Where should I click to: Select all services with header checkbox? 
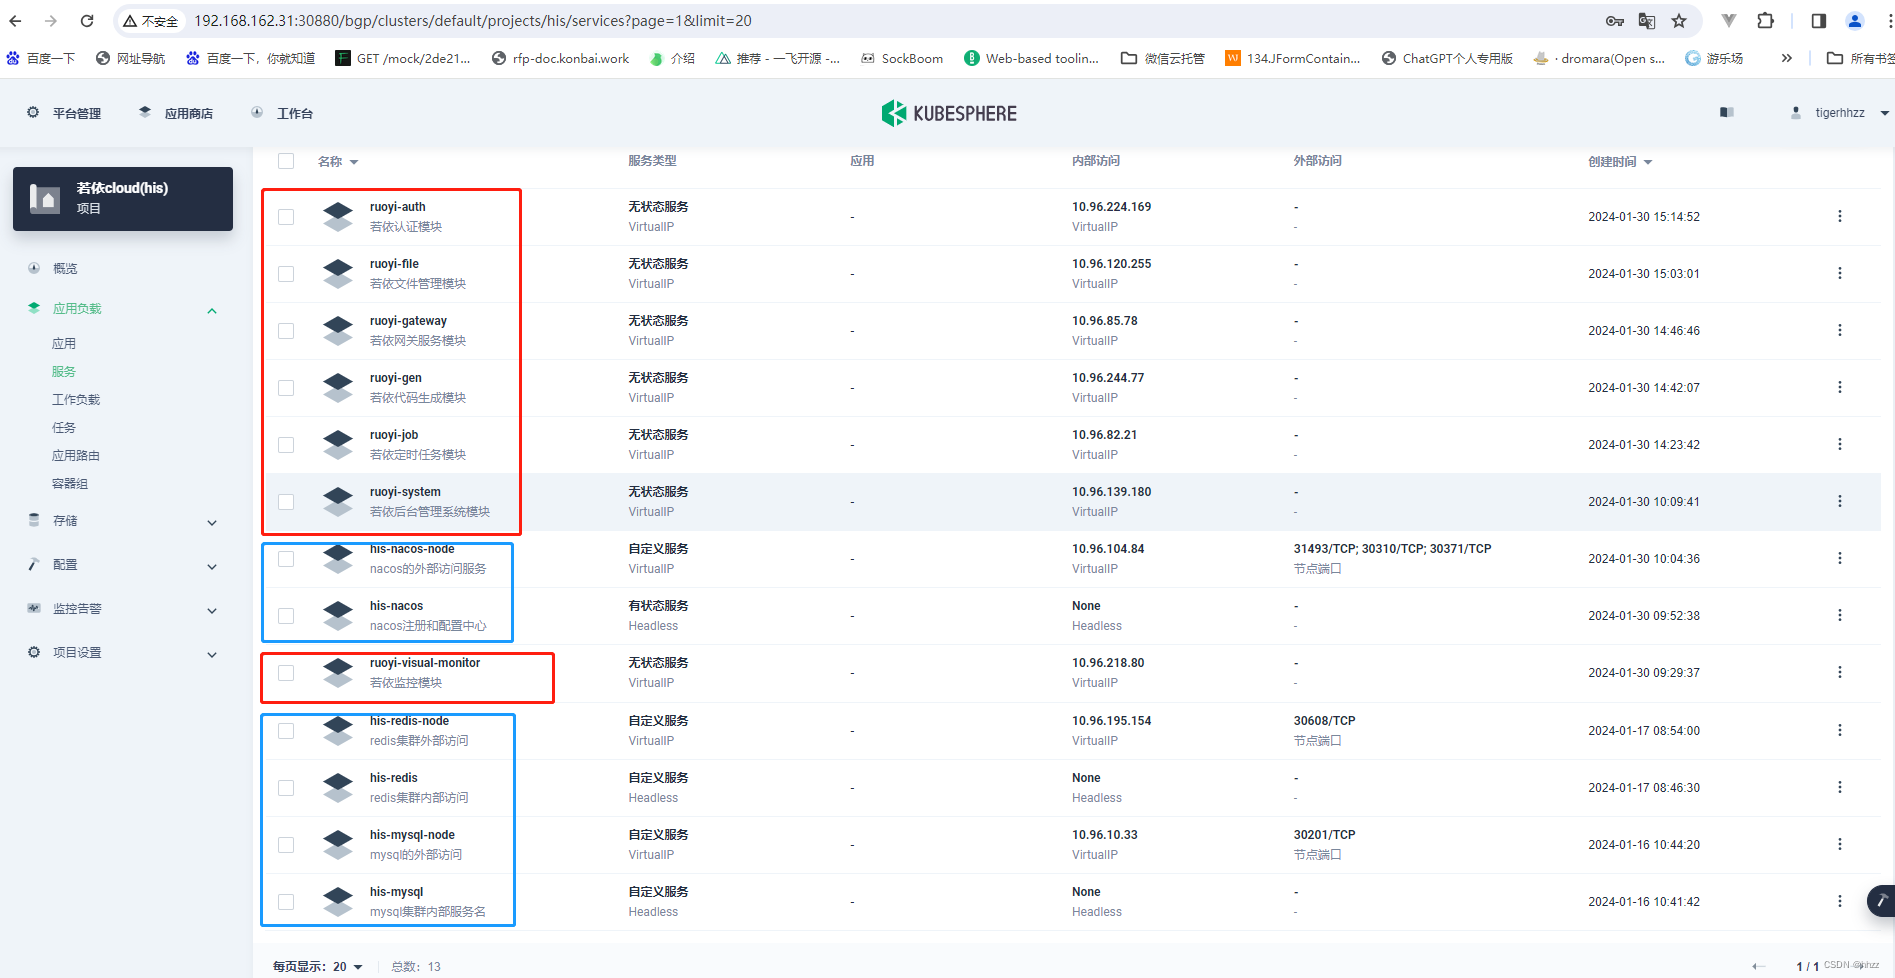[286, 161]
